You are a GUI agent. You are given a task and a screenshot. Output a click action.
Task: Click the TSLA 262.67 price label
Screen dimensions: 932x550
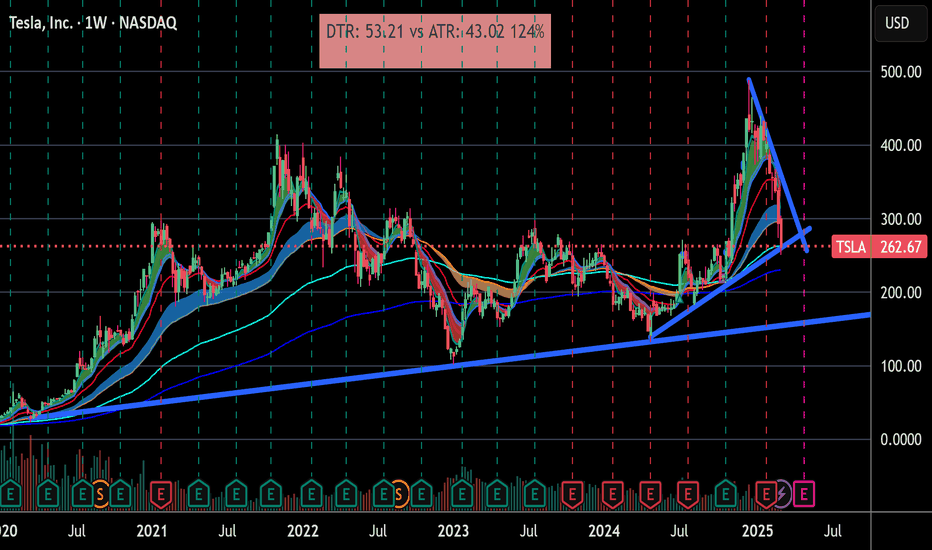pos(879,246)
